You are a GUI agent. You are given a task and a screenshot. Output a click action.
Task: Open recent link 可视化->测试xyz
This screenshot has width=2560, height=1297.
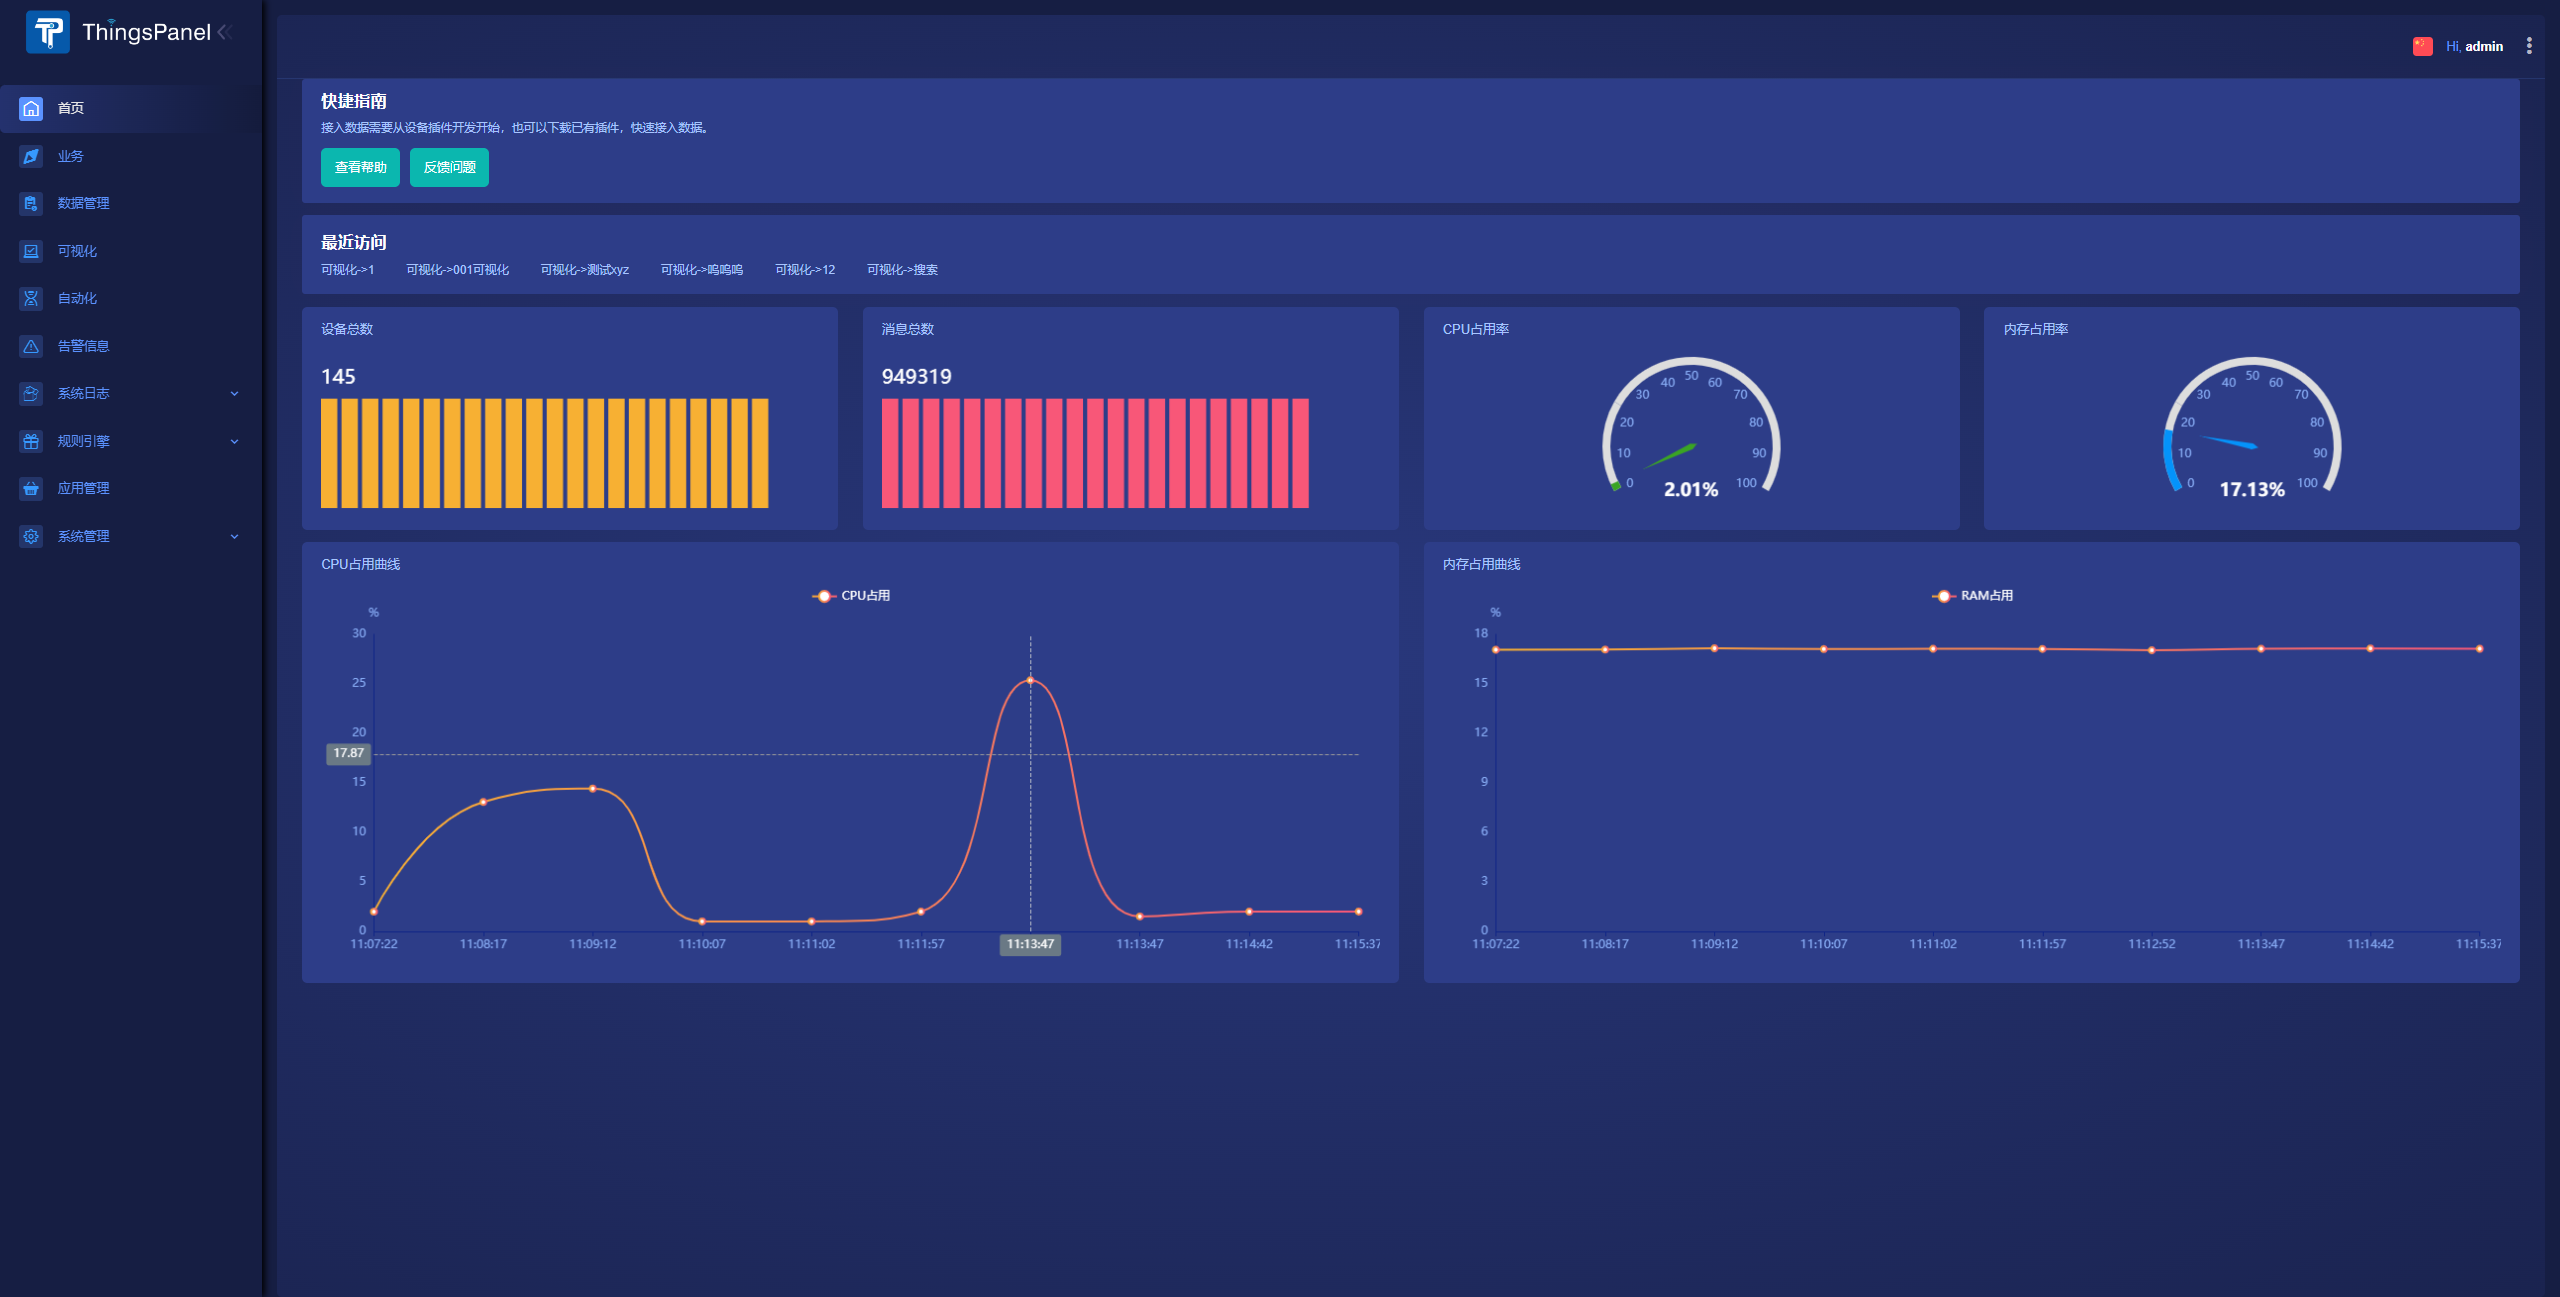(x=584, y=270)
